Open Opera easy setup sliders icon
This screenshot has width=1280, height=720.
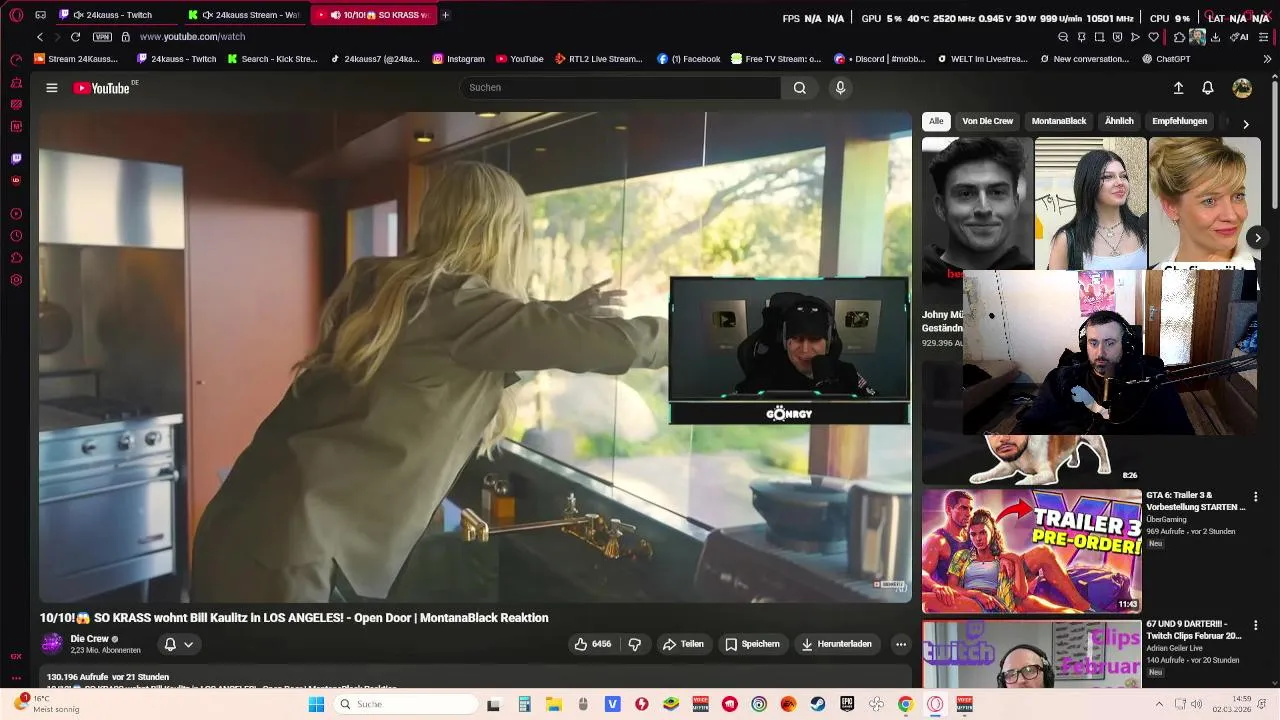[1265, 37]
